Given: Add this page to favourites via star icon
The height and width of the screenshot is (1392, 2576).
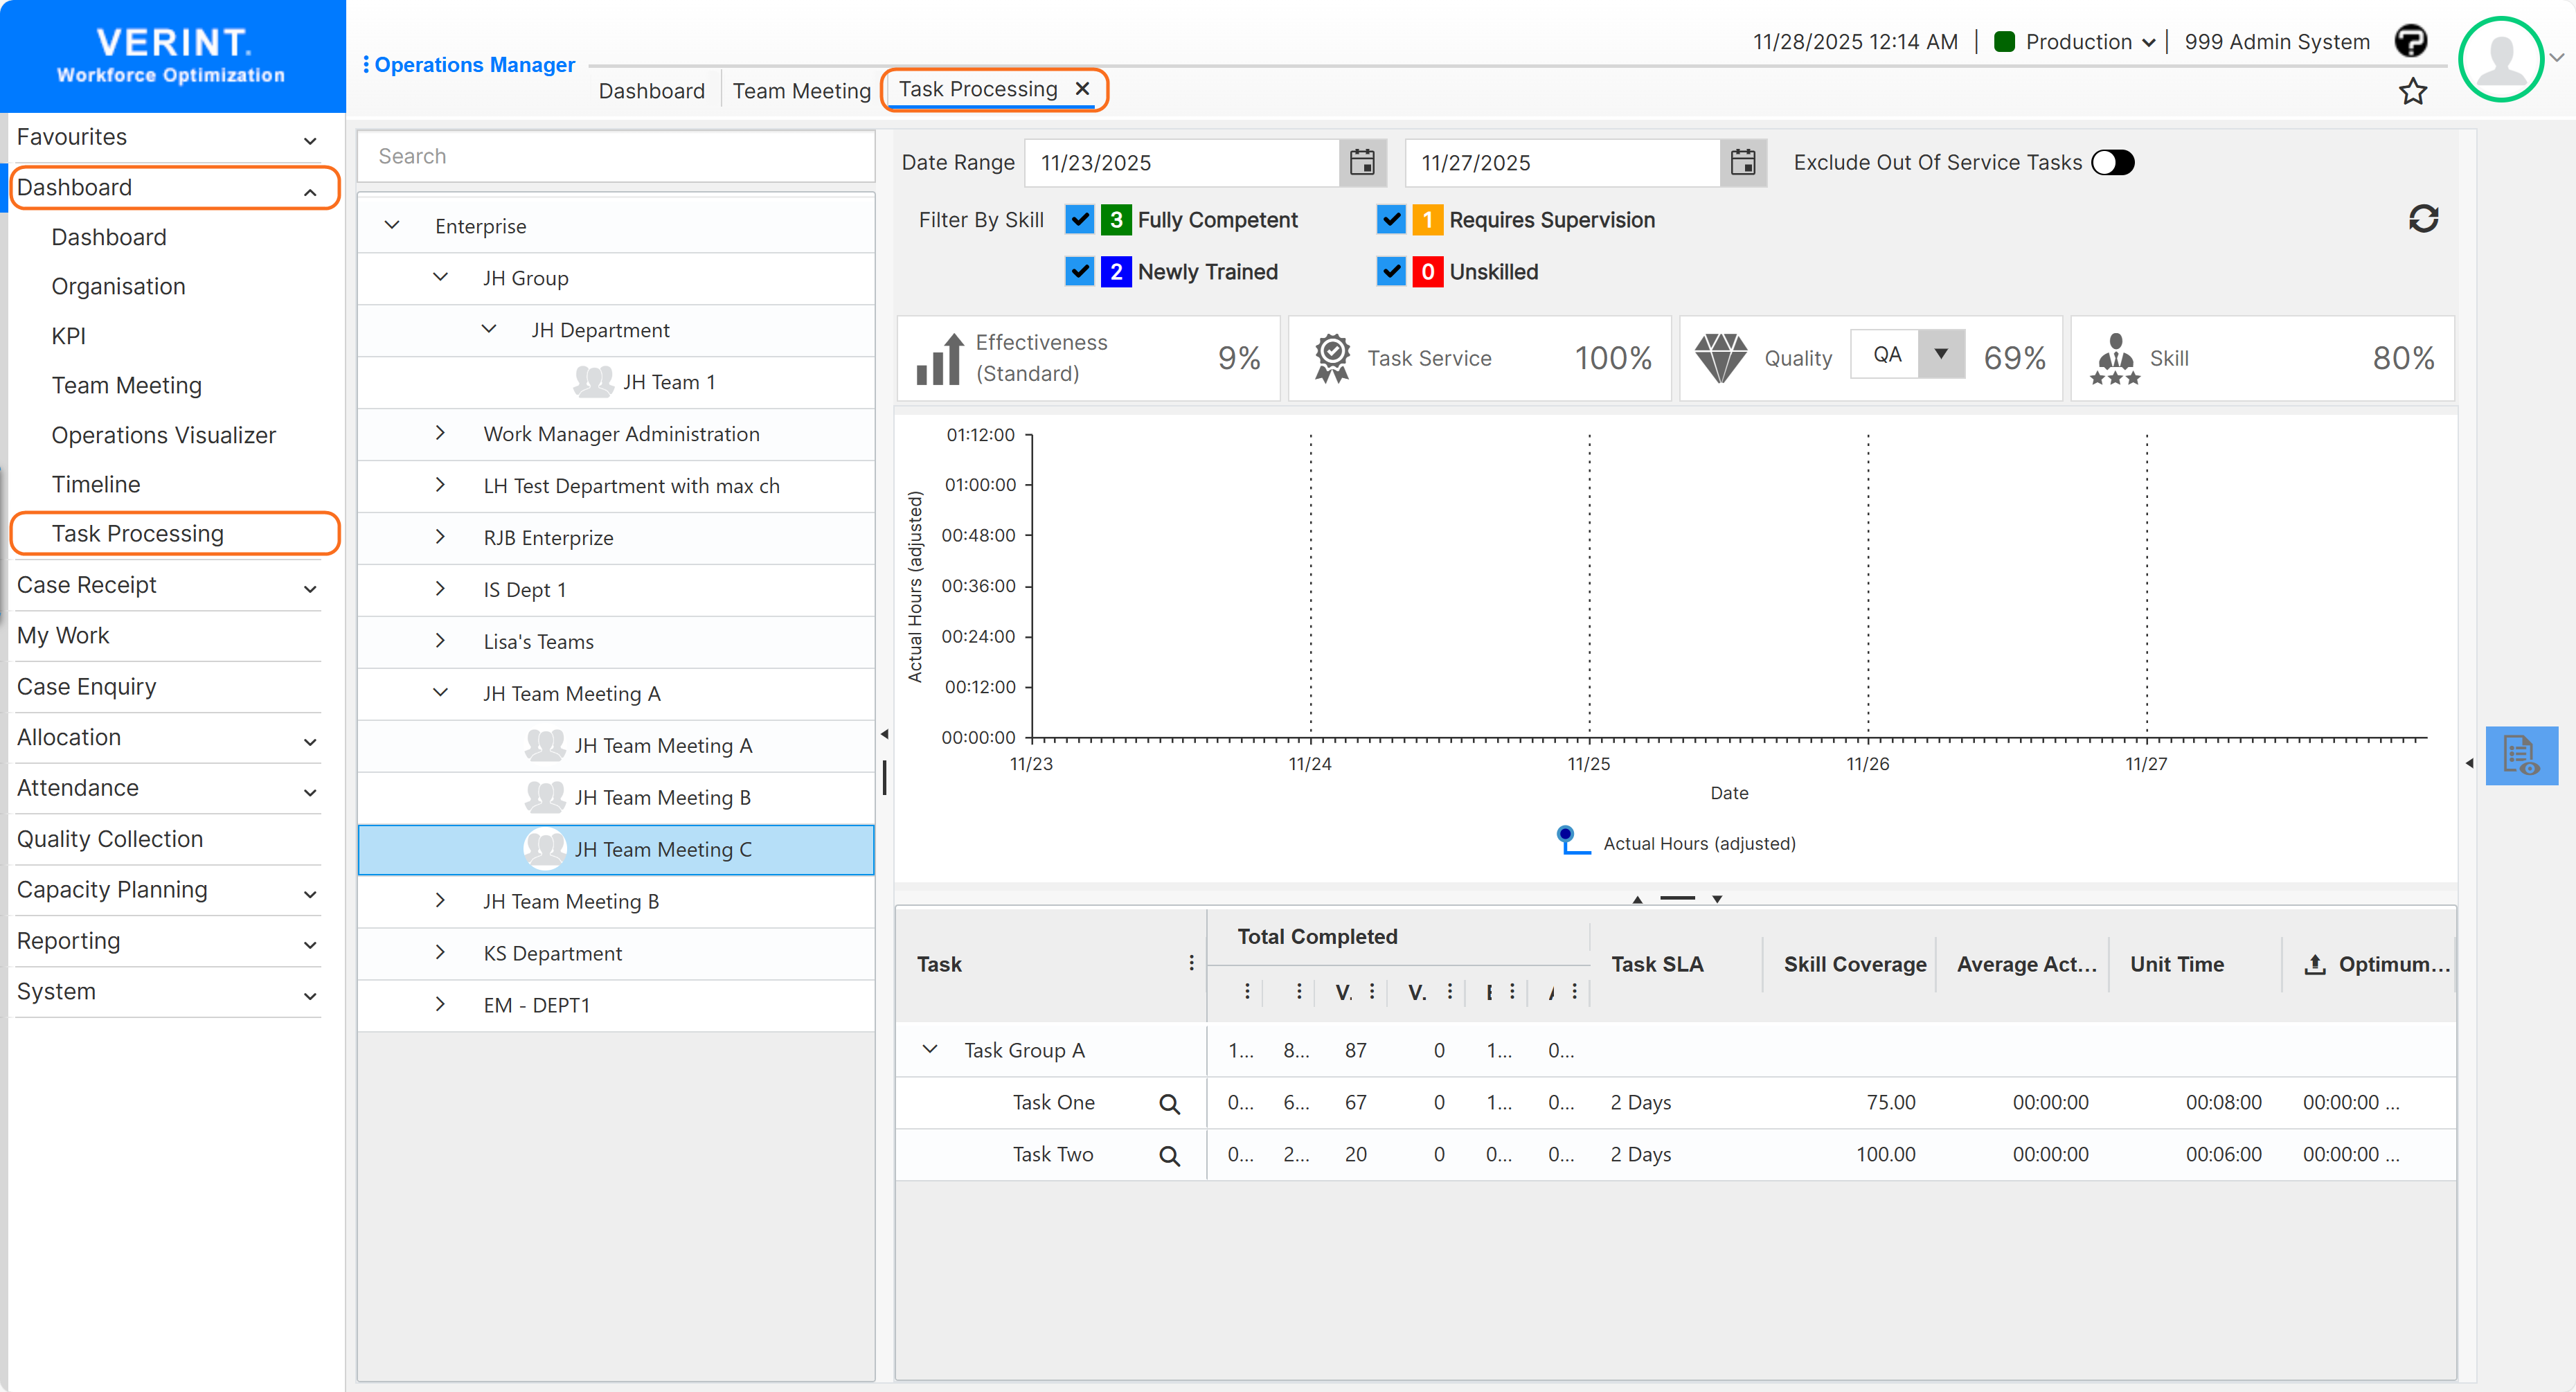Looking at the screenshot, I should pyautogui.click(x=2413, y=91).
